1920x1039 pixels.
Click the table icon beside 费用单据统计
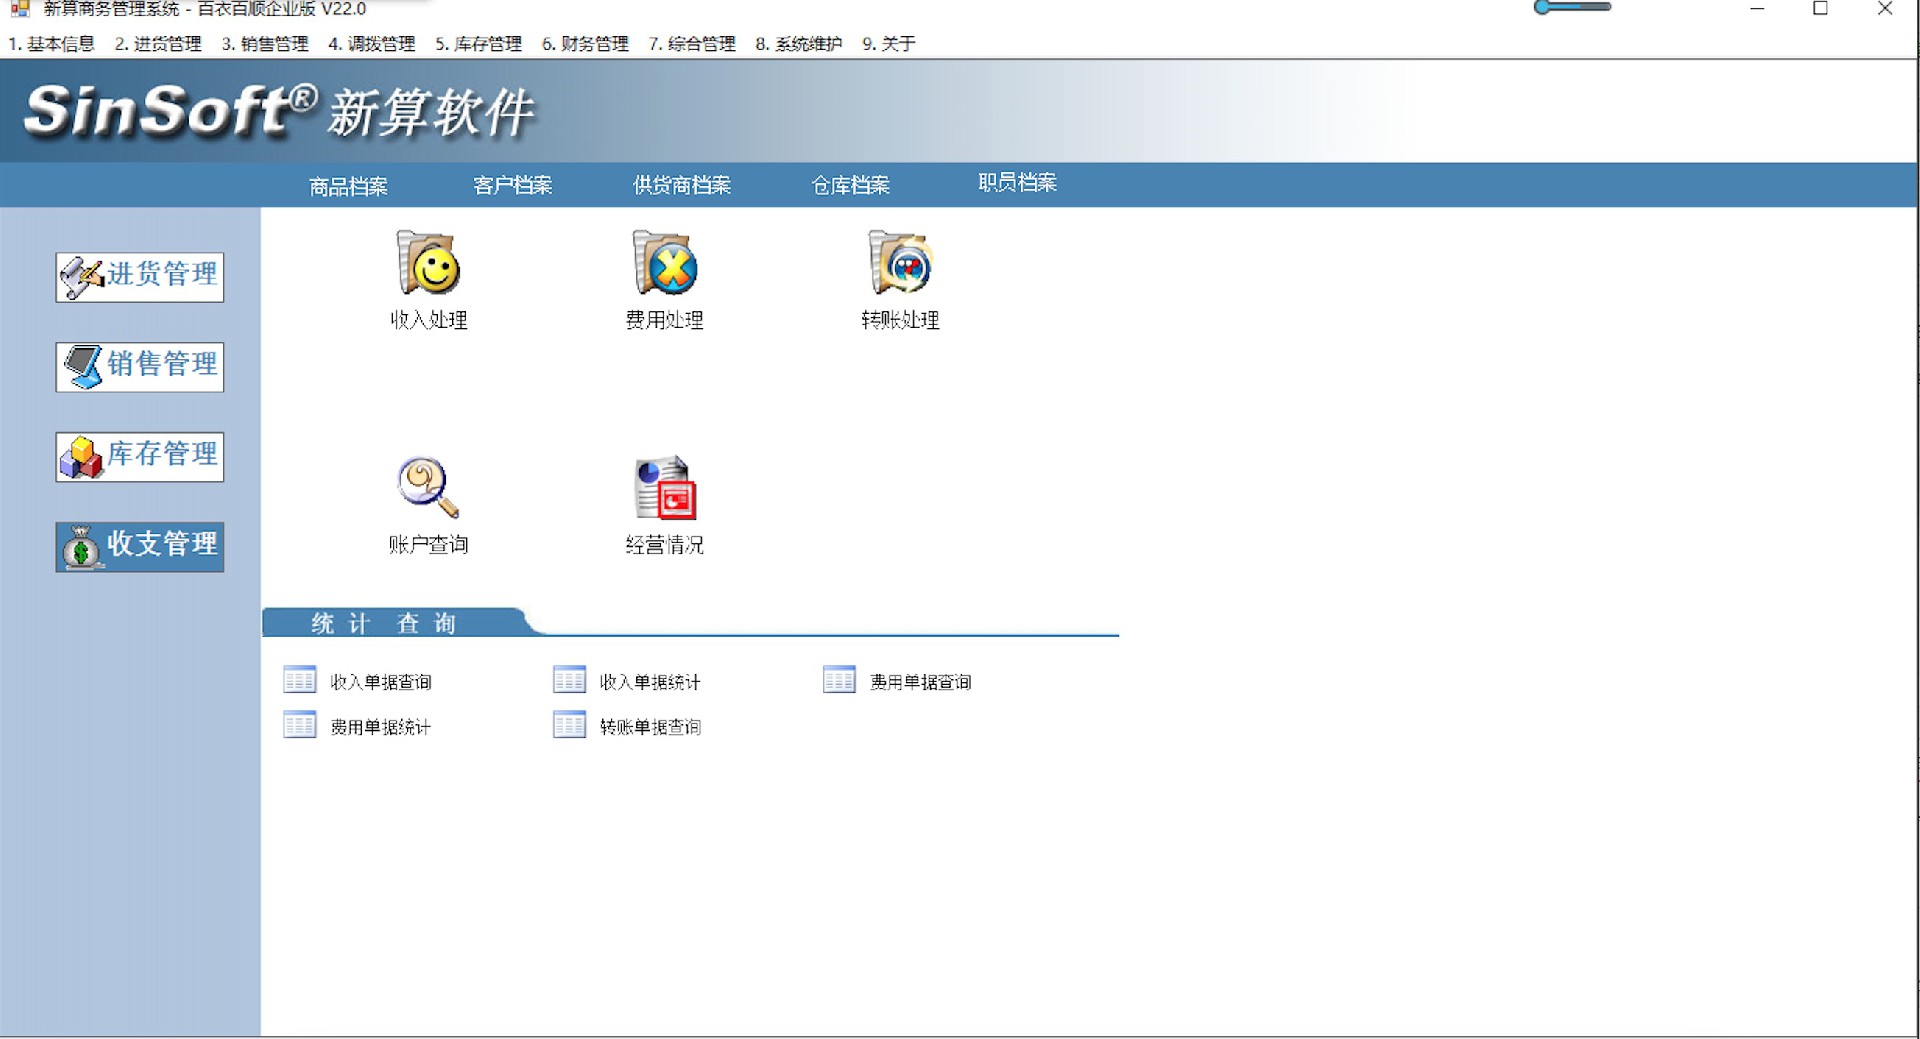[299, 725]
